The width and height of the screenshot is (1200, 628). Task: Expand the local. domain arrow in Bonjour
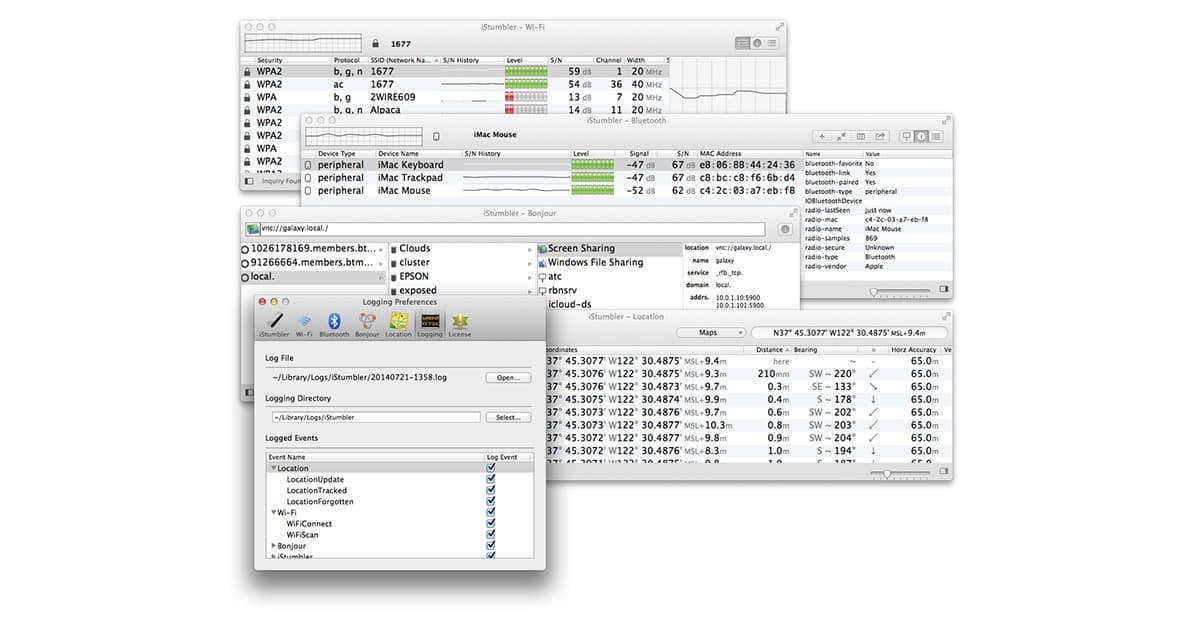pyautogui.click(x=380, y=277)
